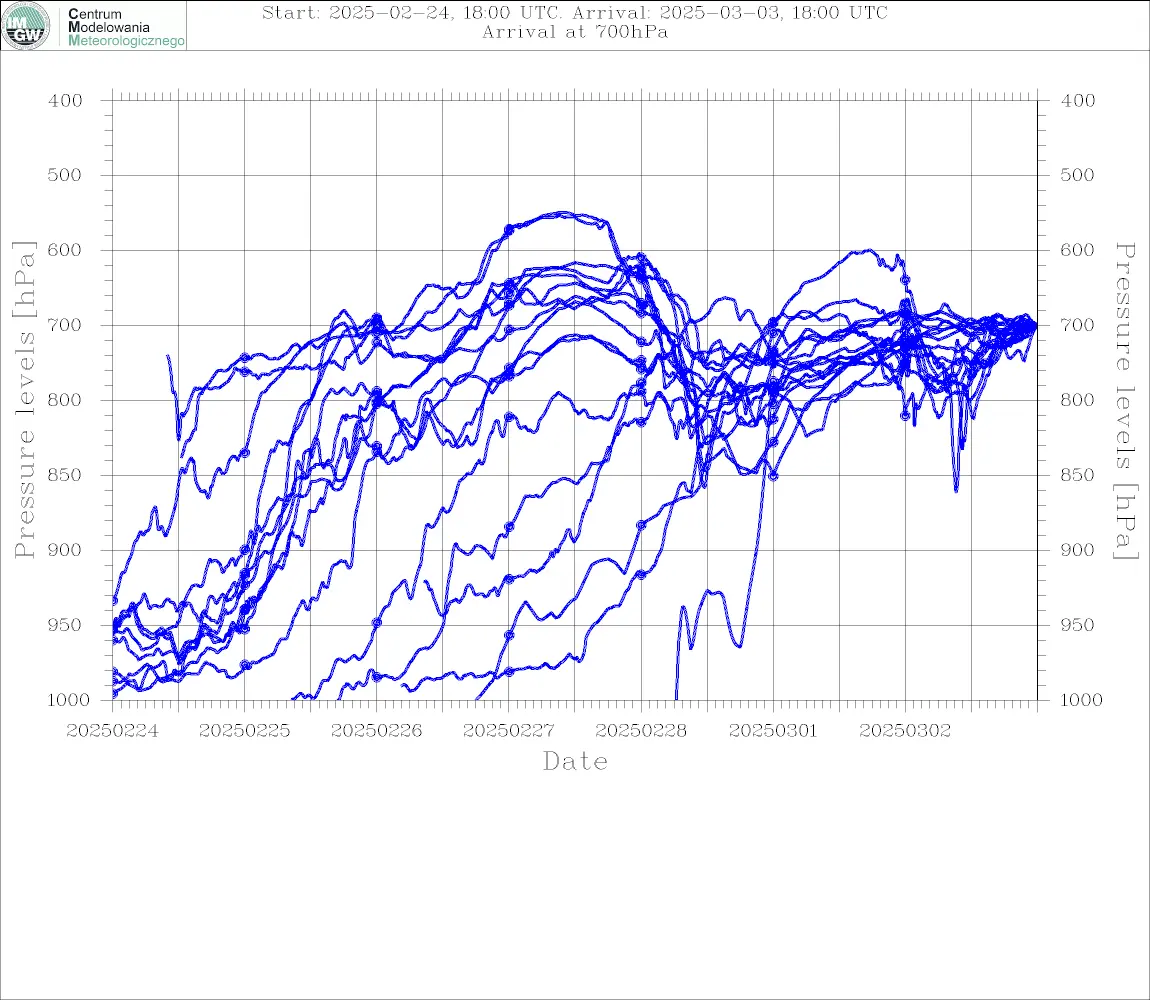Click the Start and Arrival title line

(x=574, y=12)
